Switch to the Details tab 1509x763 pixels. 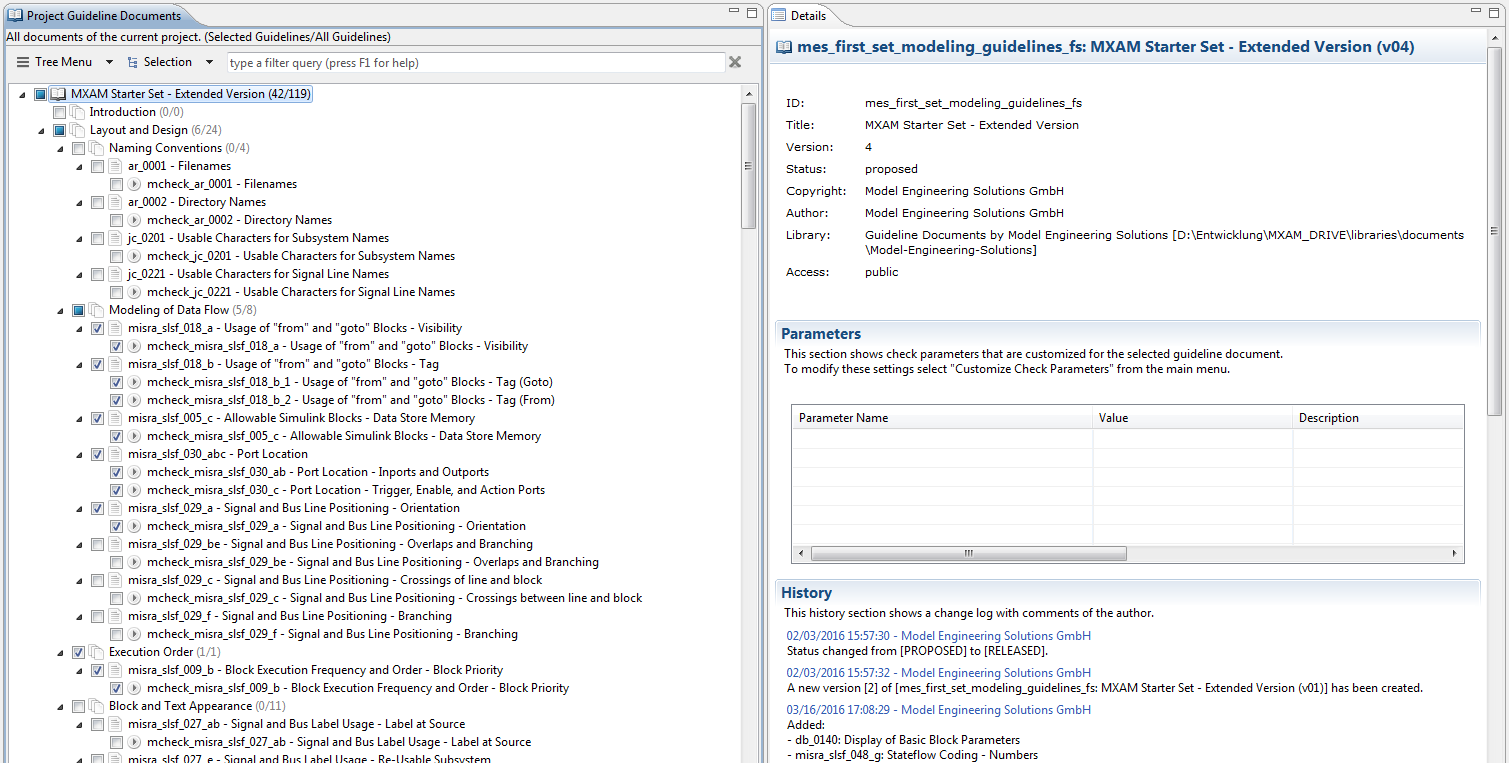(x=807, y=15)
